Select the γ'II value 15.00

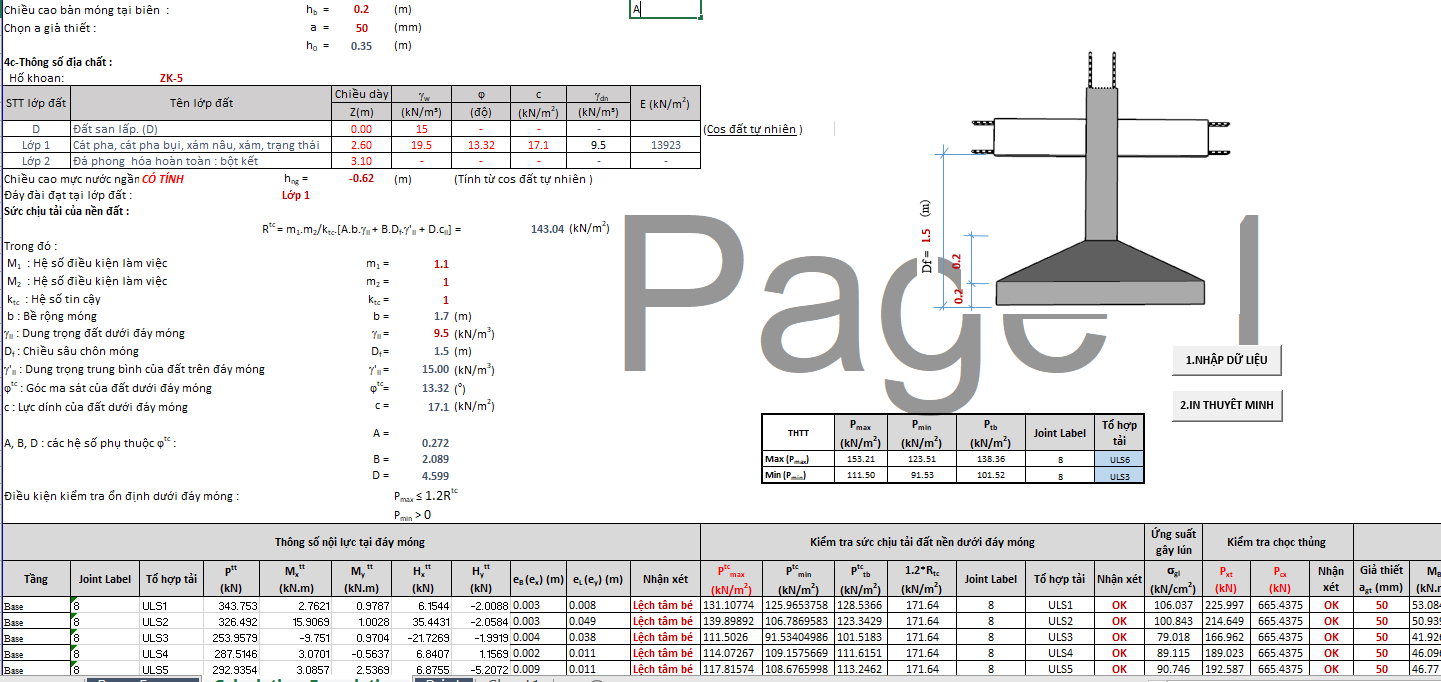(x=435, y=369)
